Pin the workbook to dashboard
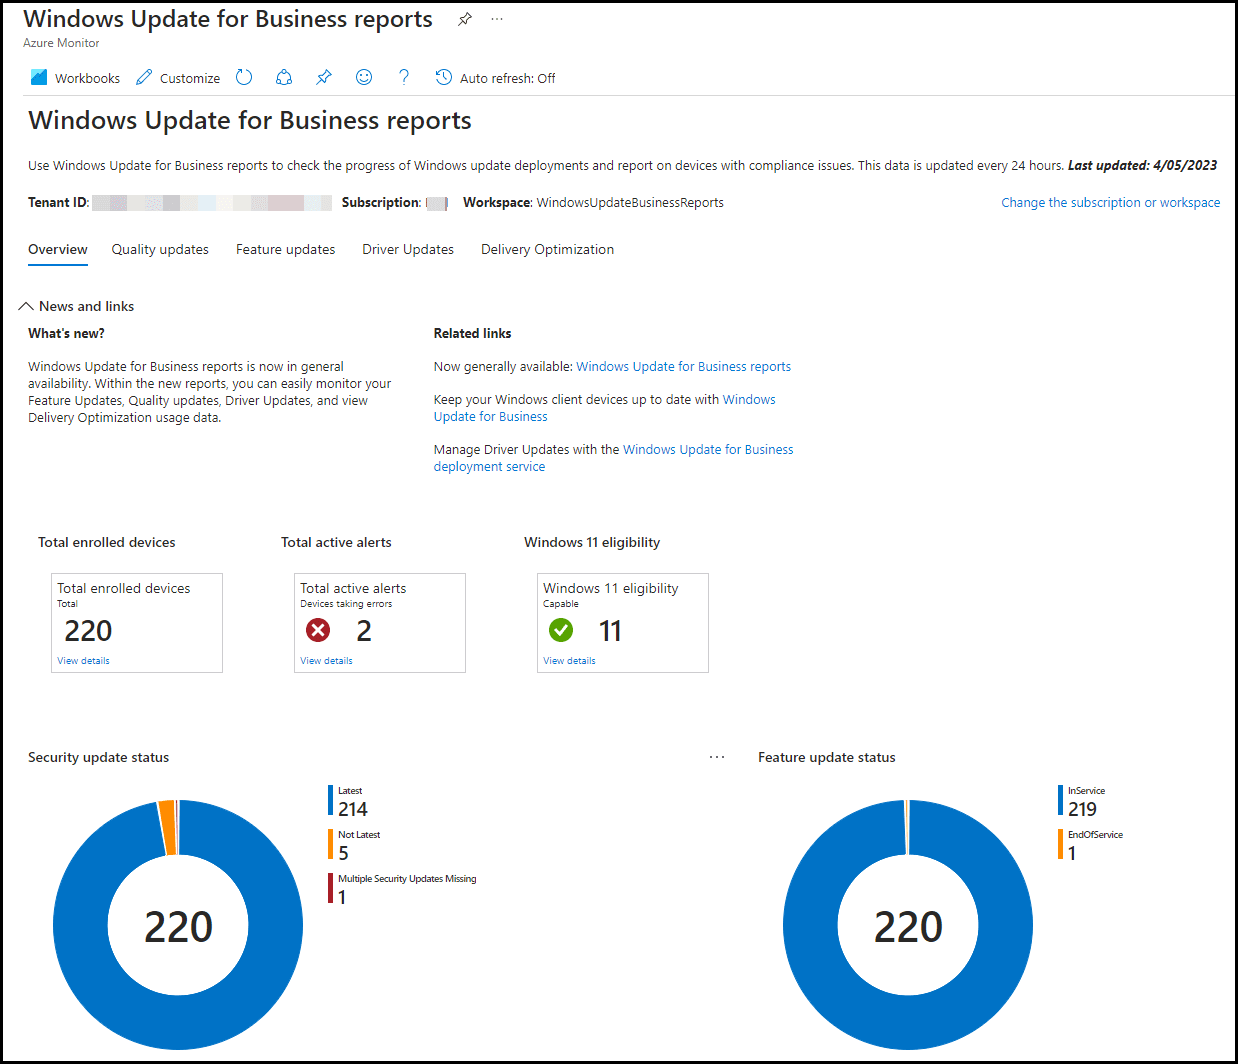Viewport: 1238px width, 1064px height. 323,77
